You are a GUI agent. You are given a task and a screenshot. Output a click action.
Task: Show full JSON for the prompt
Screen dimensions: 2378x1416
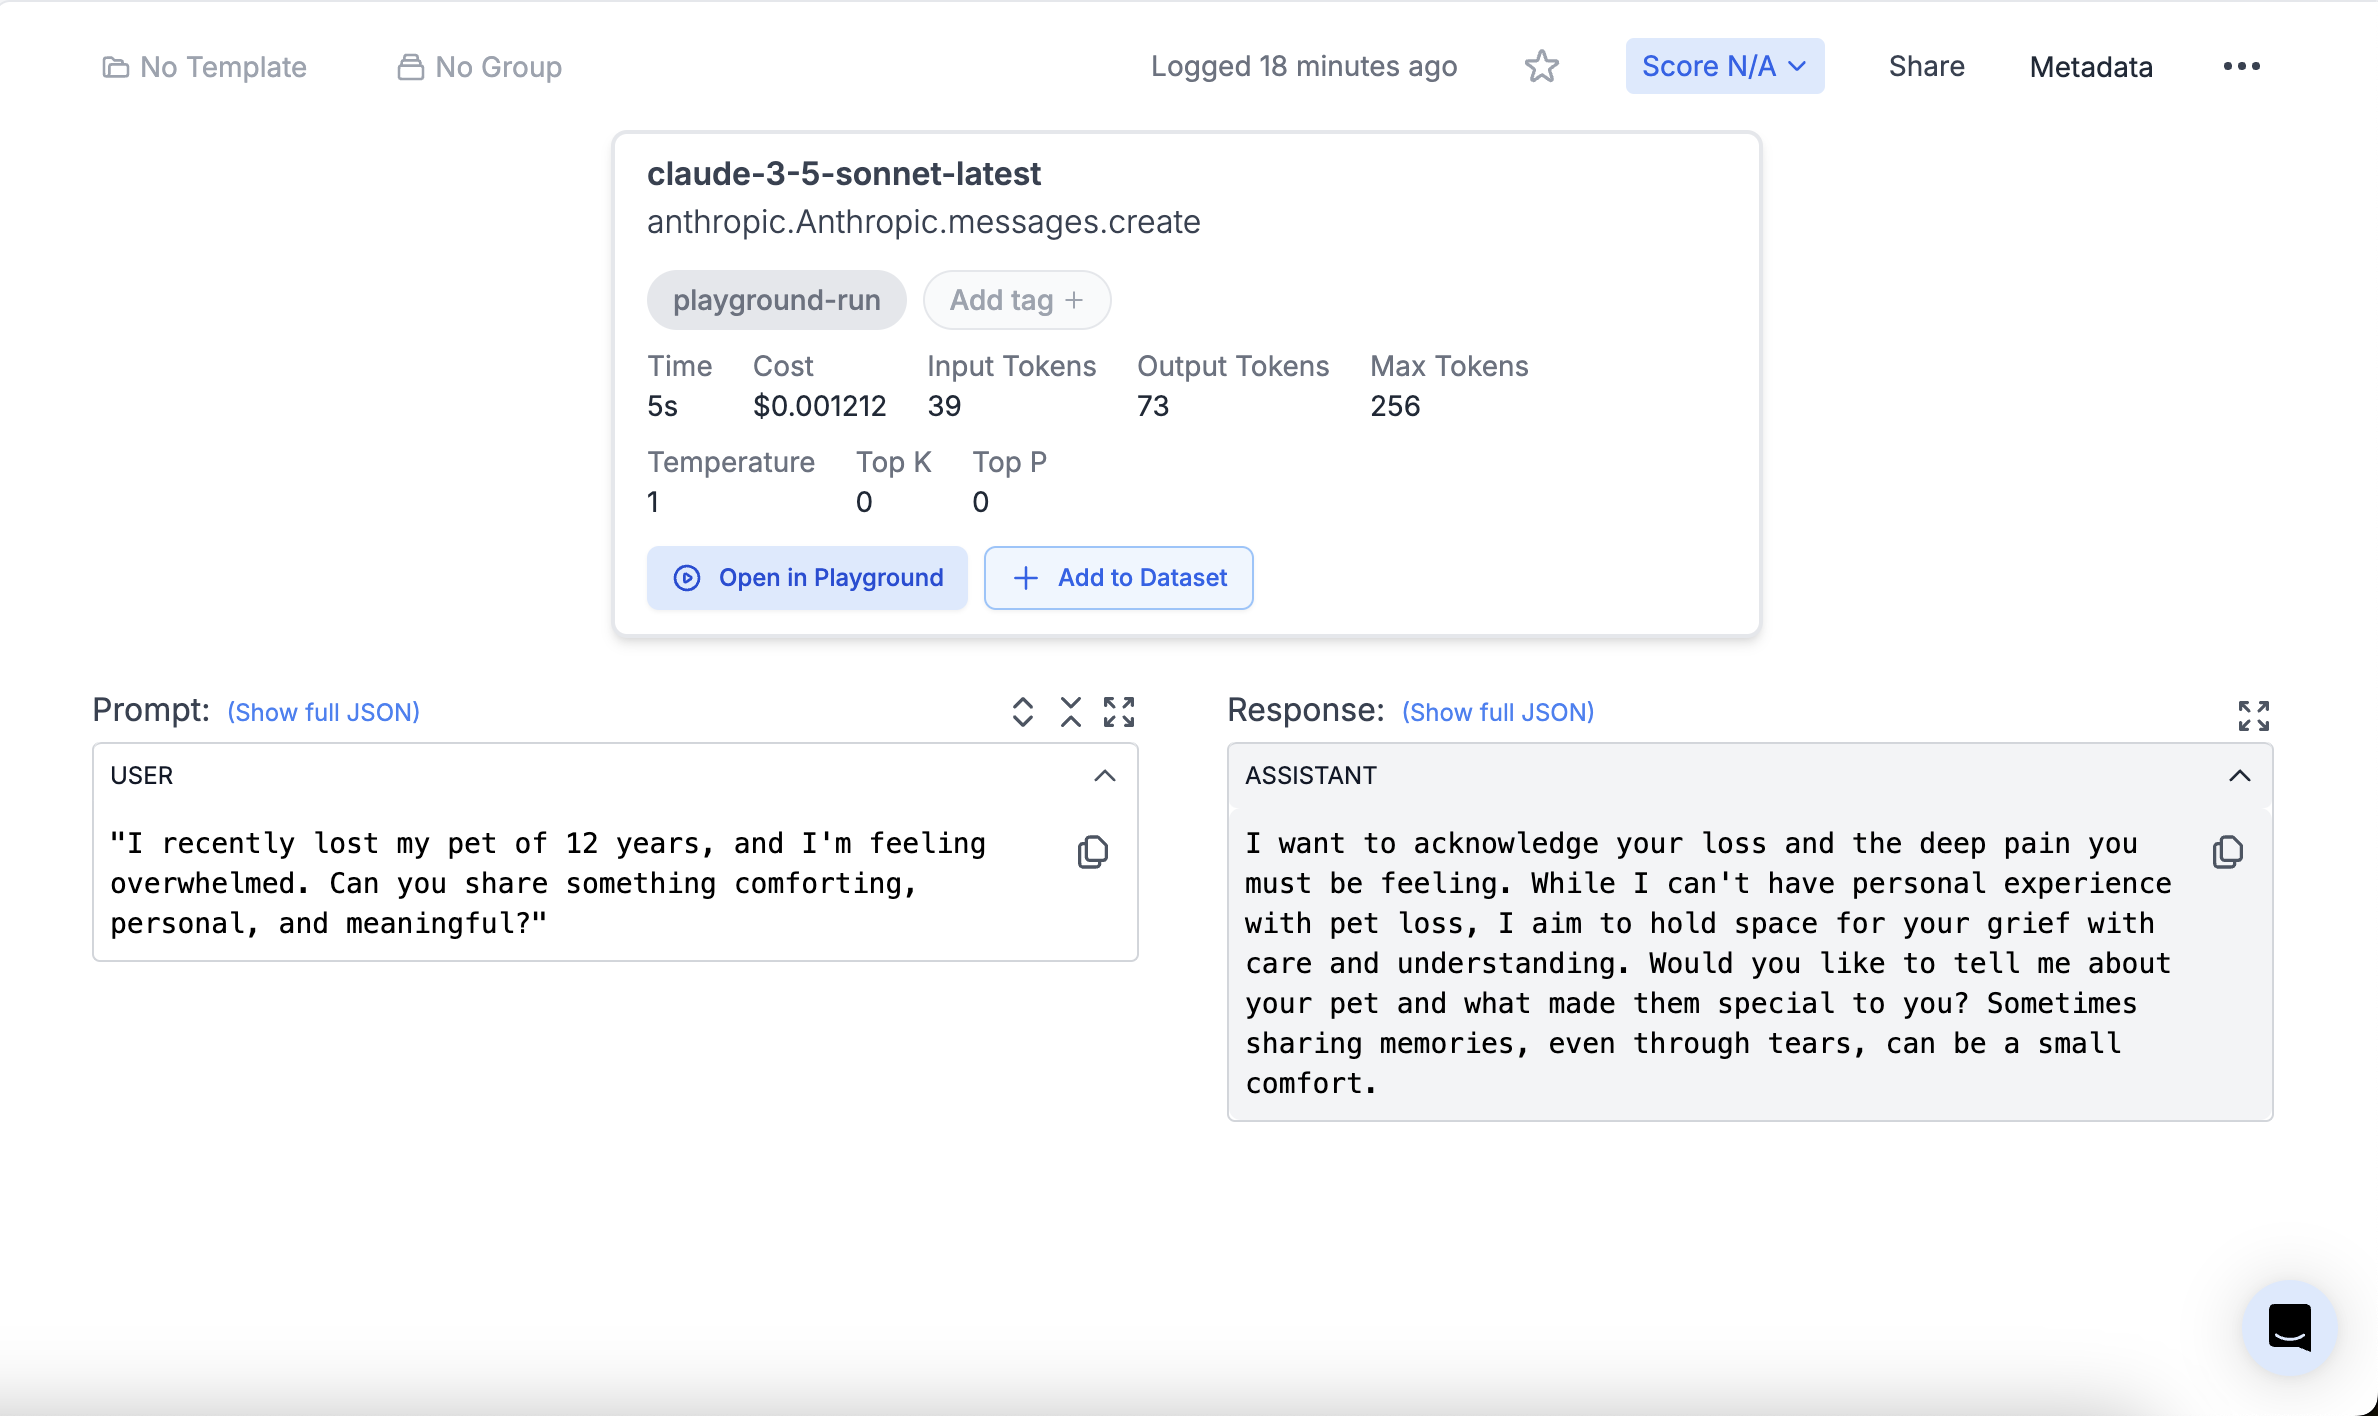pos(323,712)
